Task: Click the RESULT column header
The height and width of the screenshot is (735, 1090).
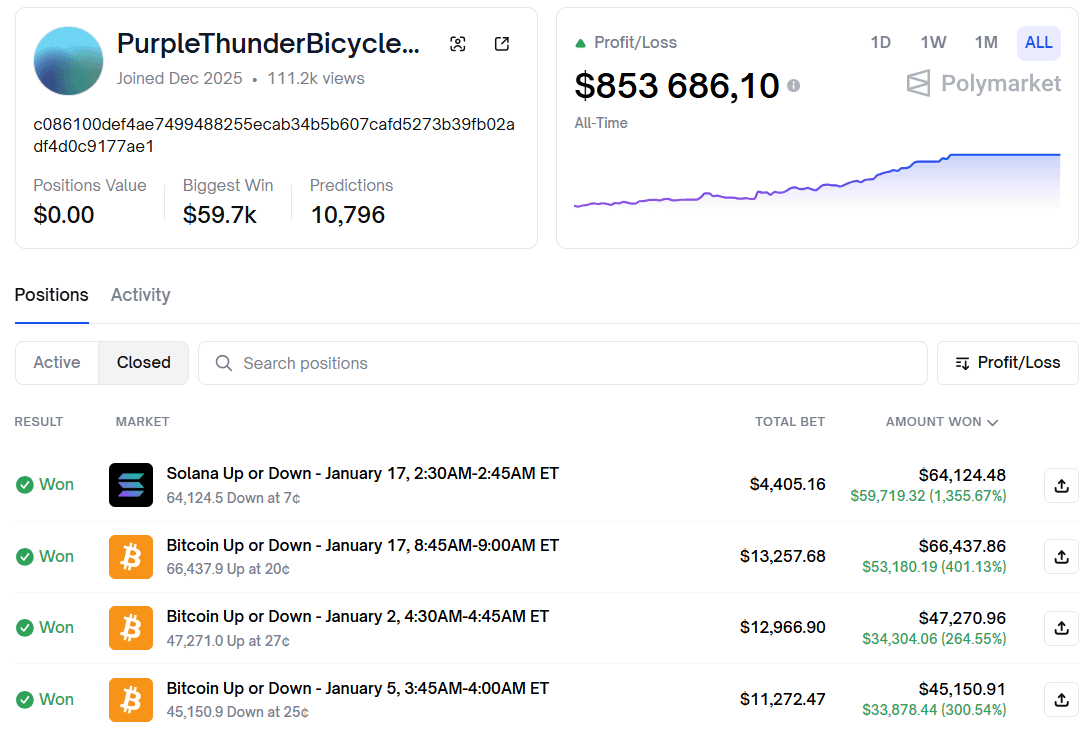Action: pos(39,421)
